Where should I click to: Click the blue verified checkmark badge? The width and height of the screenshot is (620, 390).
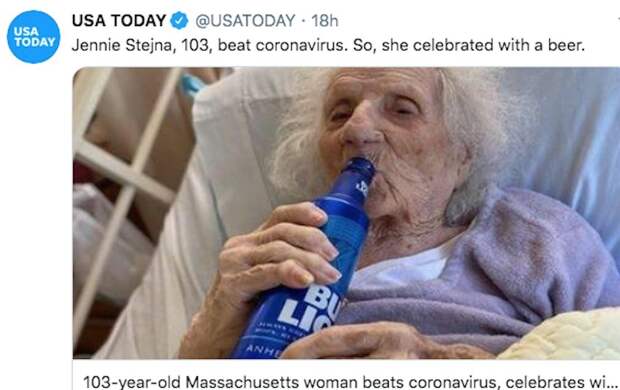click(x=179, y=21)
